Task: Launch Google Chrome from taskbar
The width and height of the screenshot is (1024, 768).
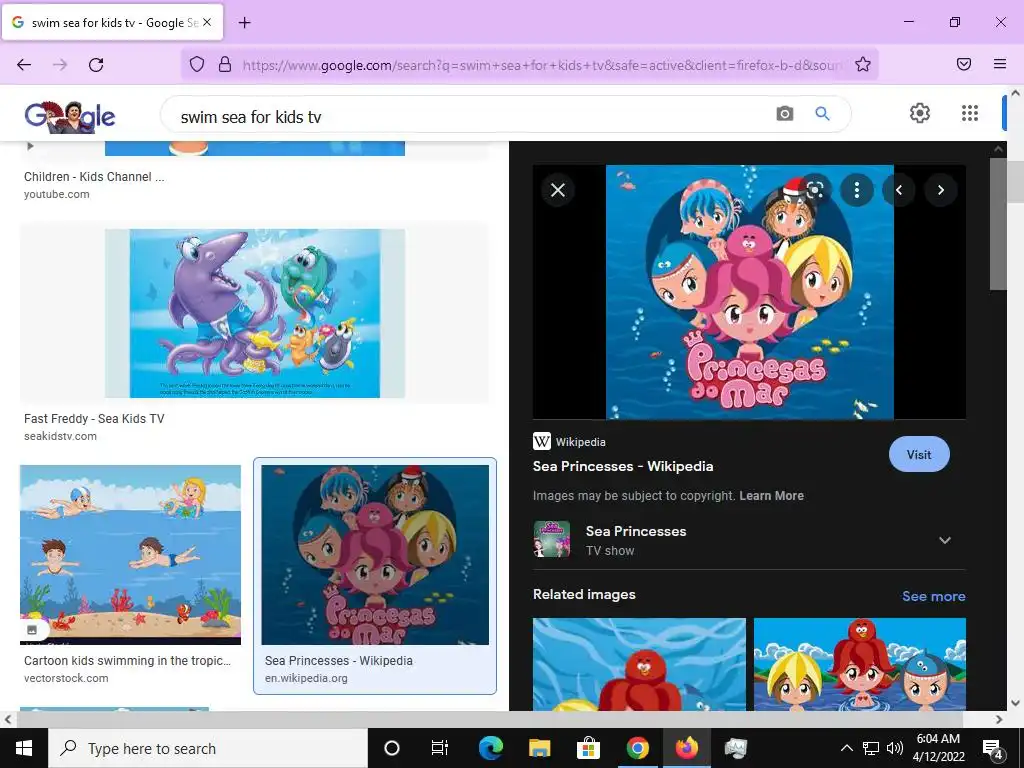Action: click(637, 748)
